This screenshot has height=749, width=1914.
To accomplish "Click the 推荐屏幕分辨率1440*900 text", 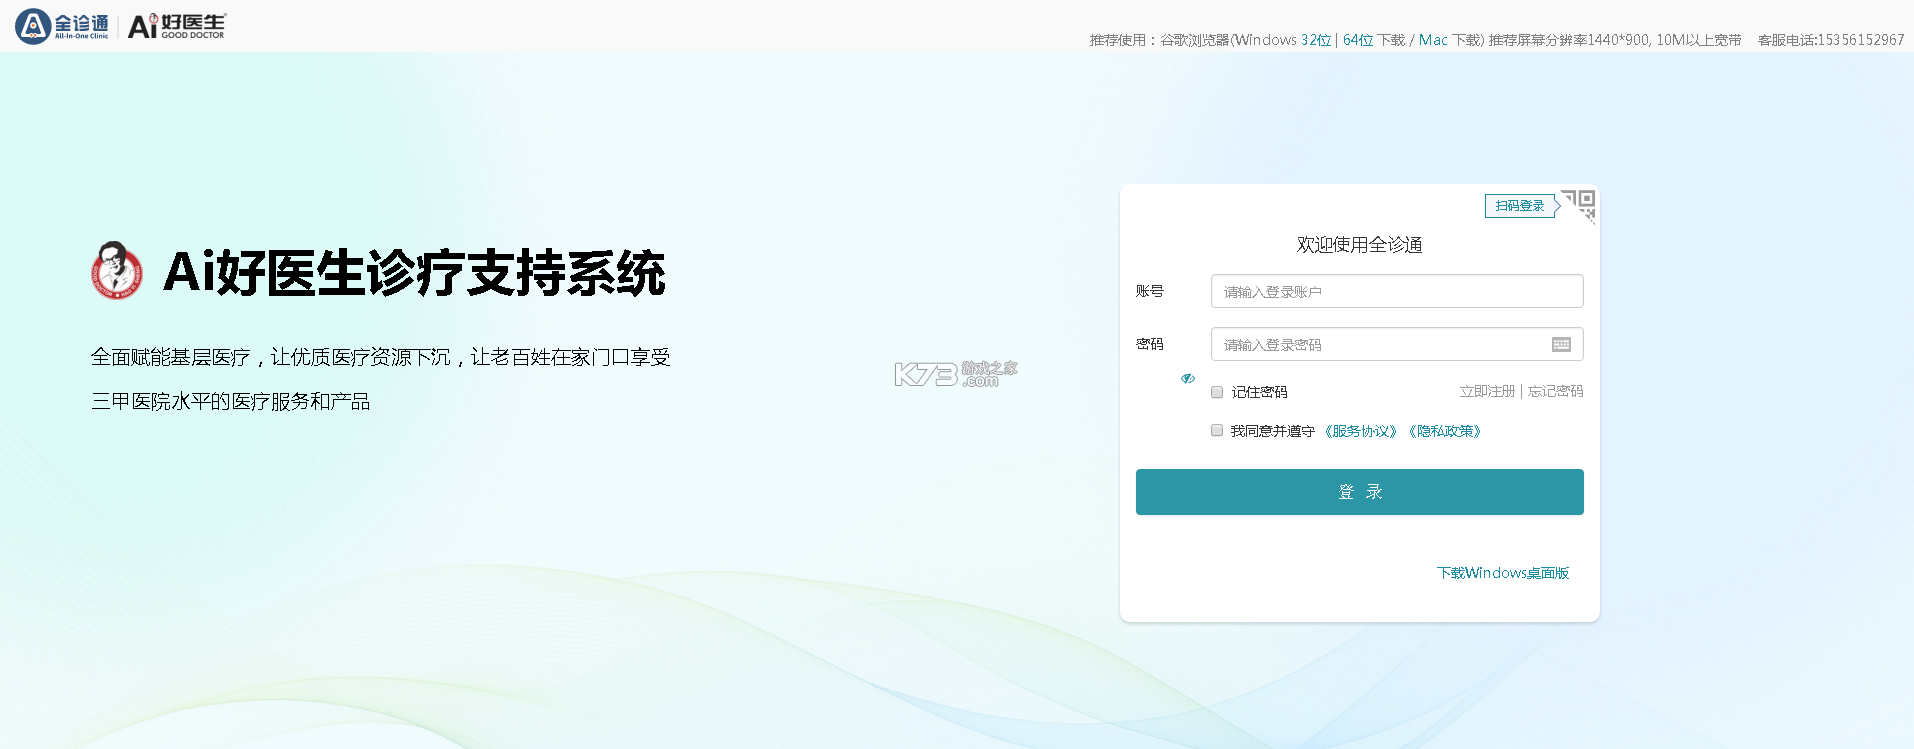I will click(1568, 40).
